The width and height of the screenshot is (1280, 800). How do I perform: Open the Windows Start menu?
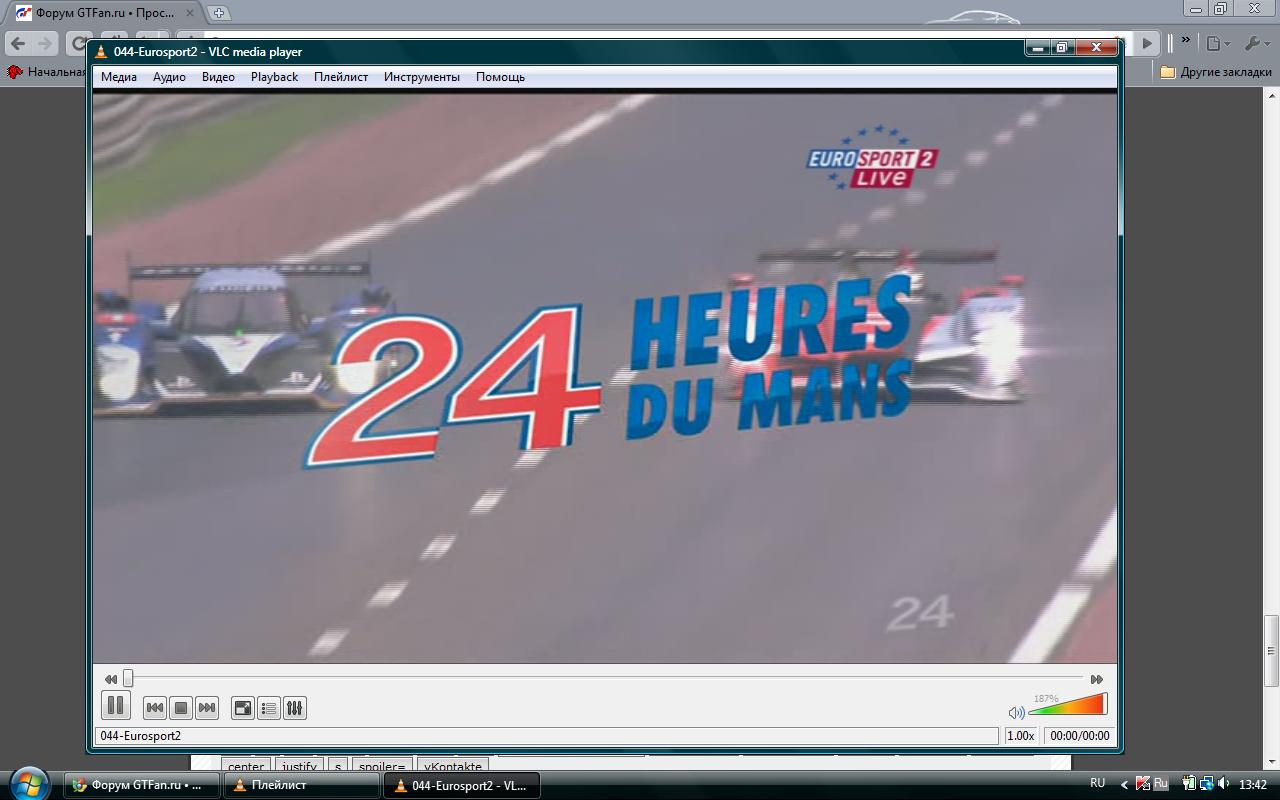click(27, 782)
